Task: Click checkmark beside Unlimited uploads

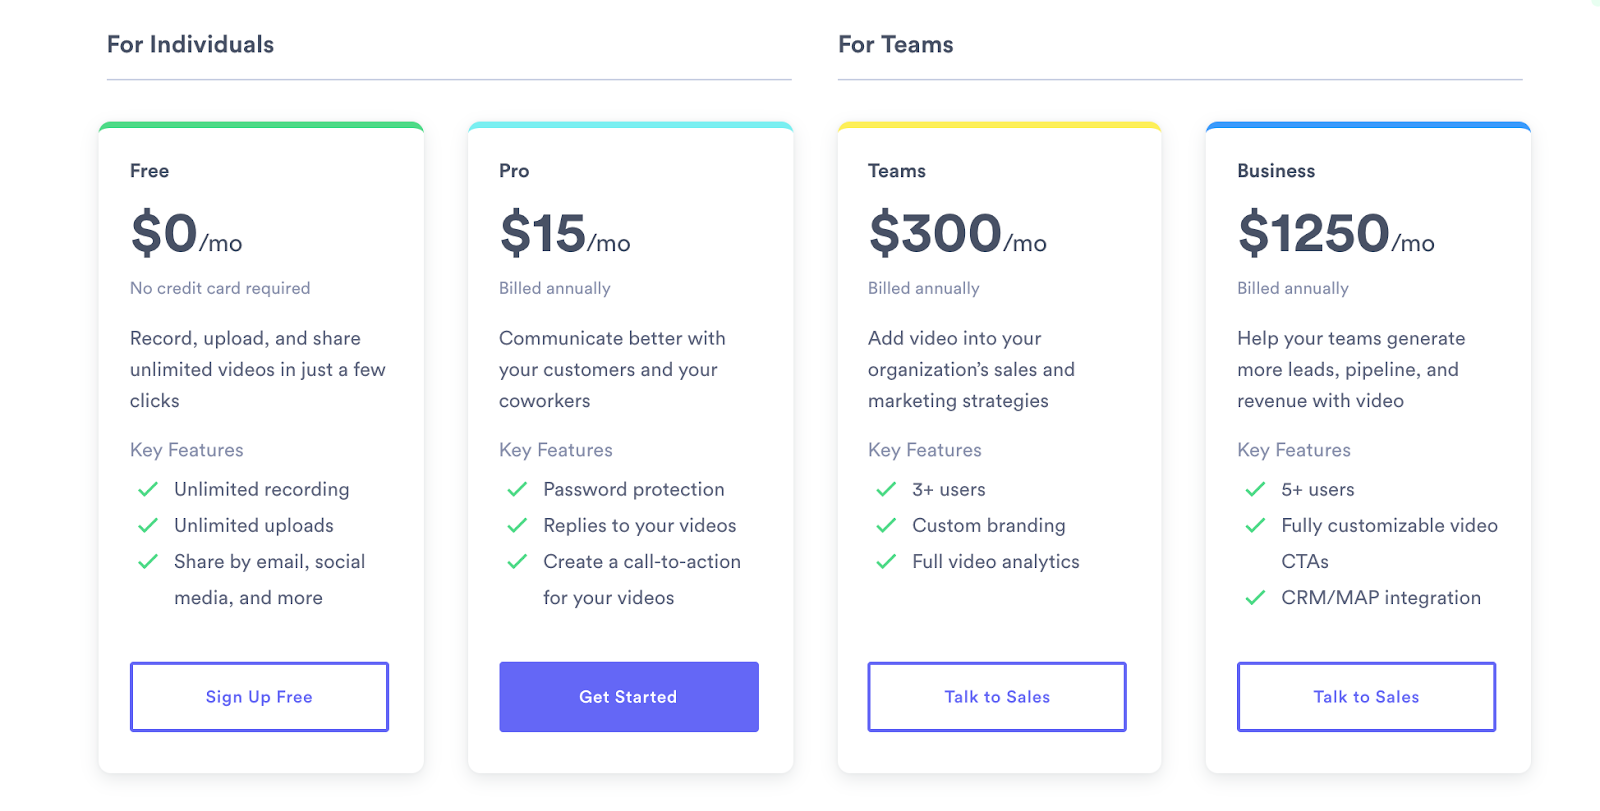Action: pos(148,525)
